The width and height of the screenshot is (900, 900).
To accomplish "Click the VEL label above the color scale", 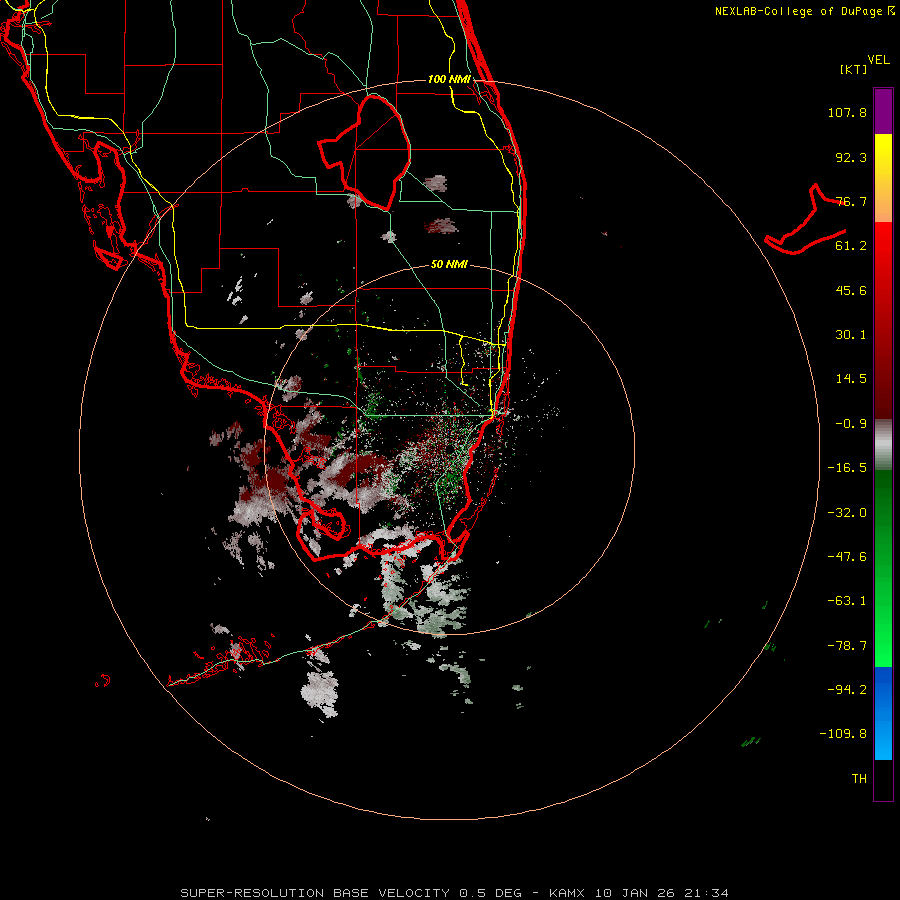I will pos(878,60).
